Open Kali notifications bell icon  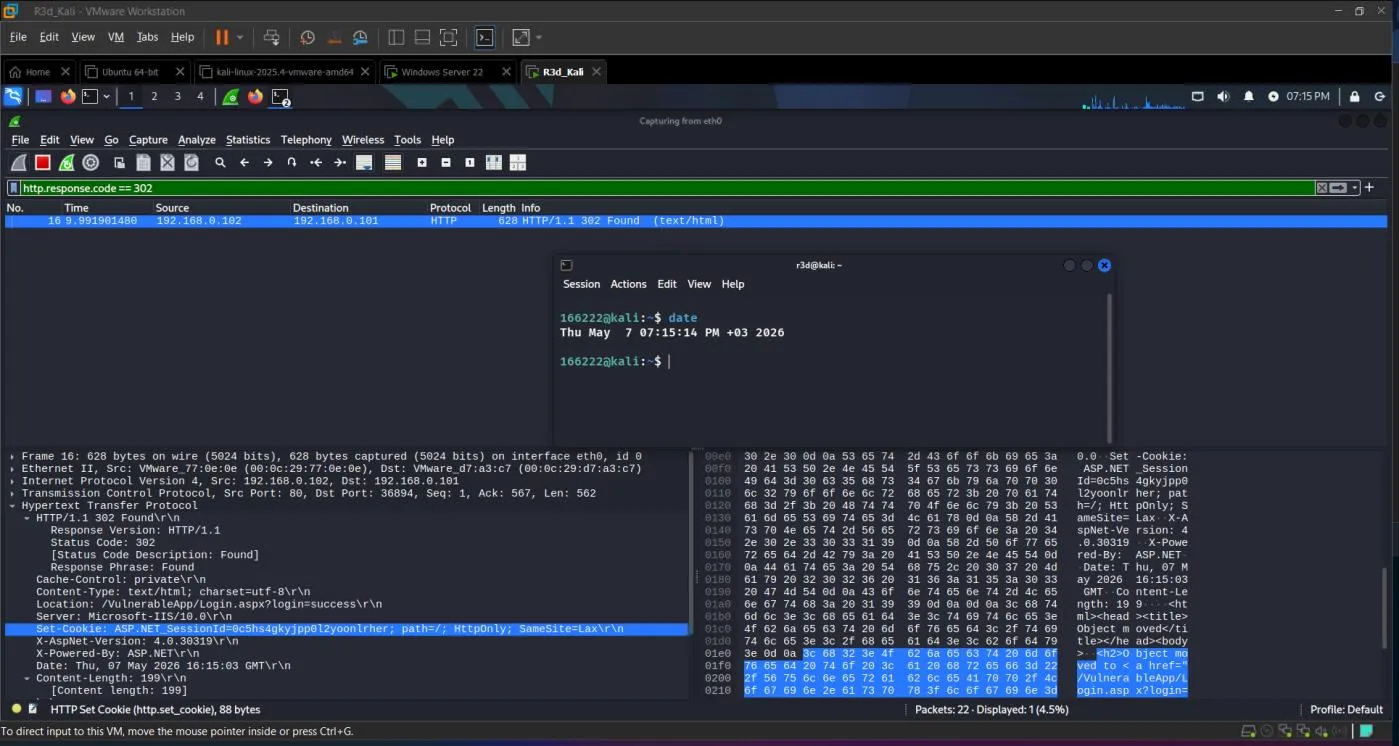pos(1248,96)
